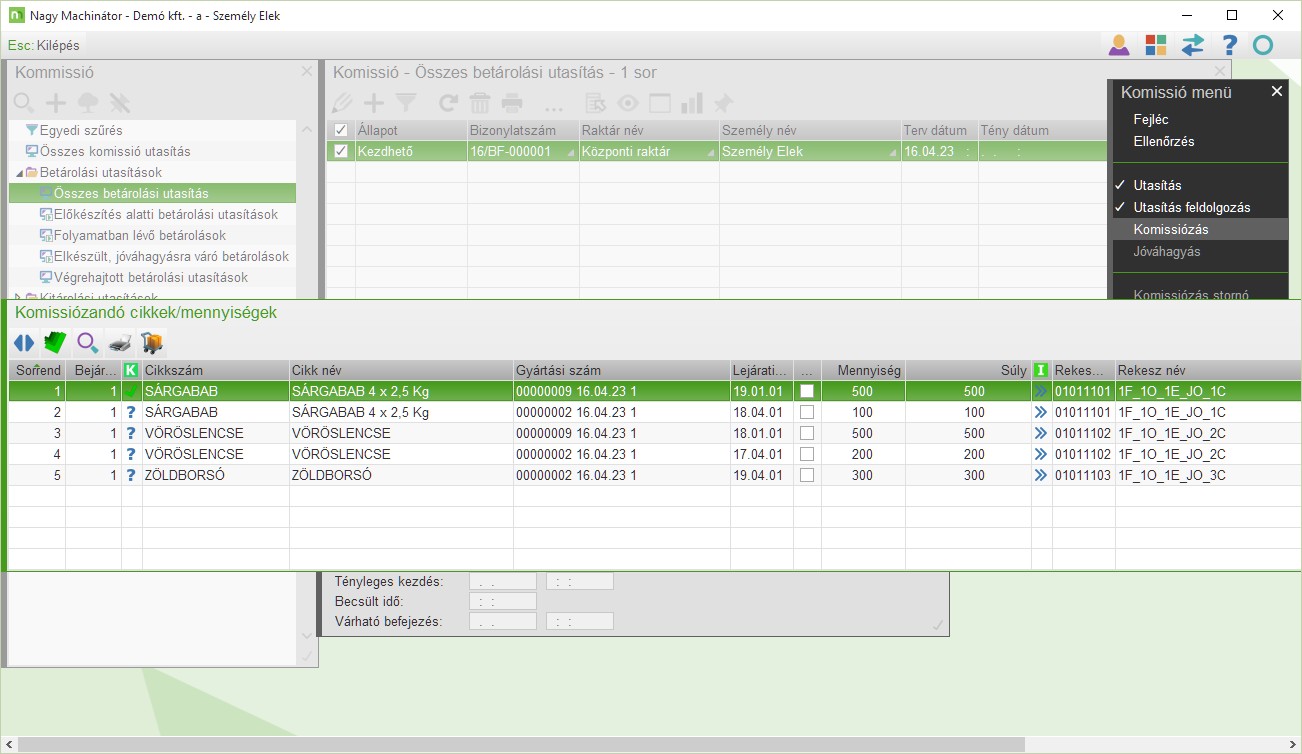Click the double arrow in the ZÖLDBORSÓ row
The height and width of the screenshot is (754, 1302).
point(1041,475)
